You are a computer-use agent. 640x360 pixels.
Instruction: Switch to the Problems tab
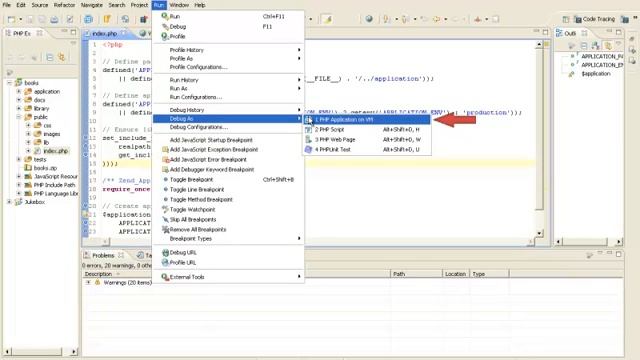click(104, 256)
